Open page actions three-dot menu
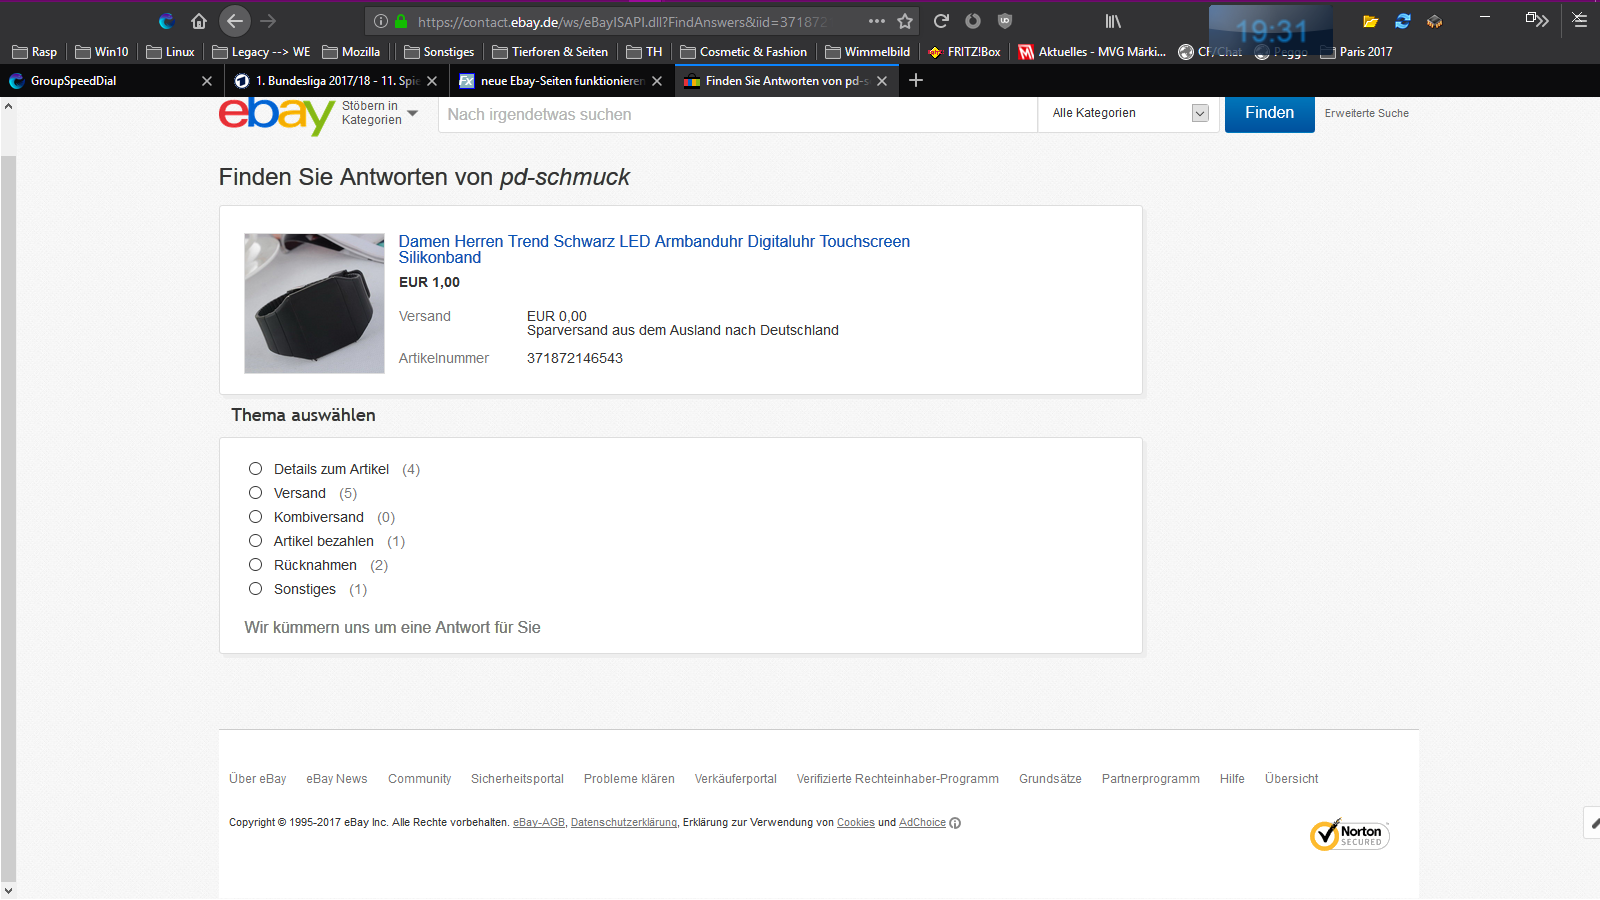Viewport: 1600px width, 900px height. (x=877, y=21)
